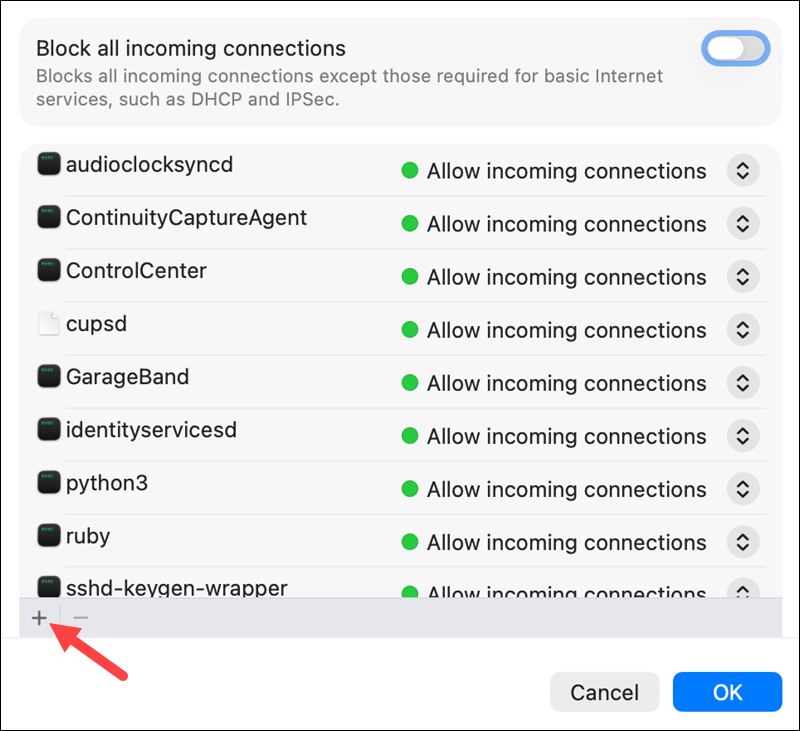Click the Cancel button
The image size is (800, 731).
pyautogui.click(x=604, y=692)
